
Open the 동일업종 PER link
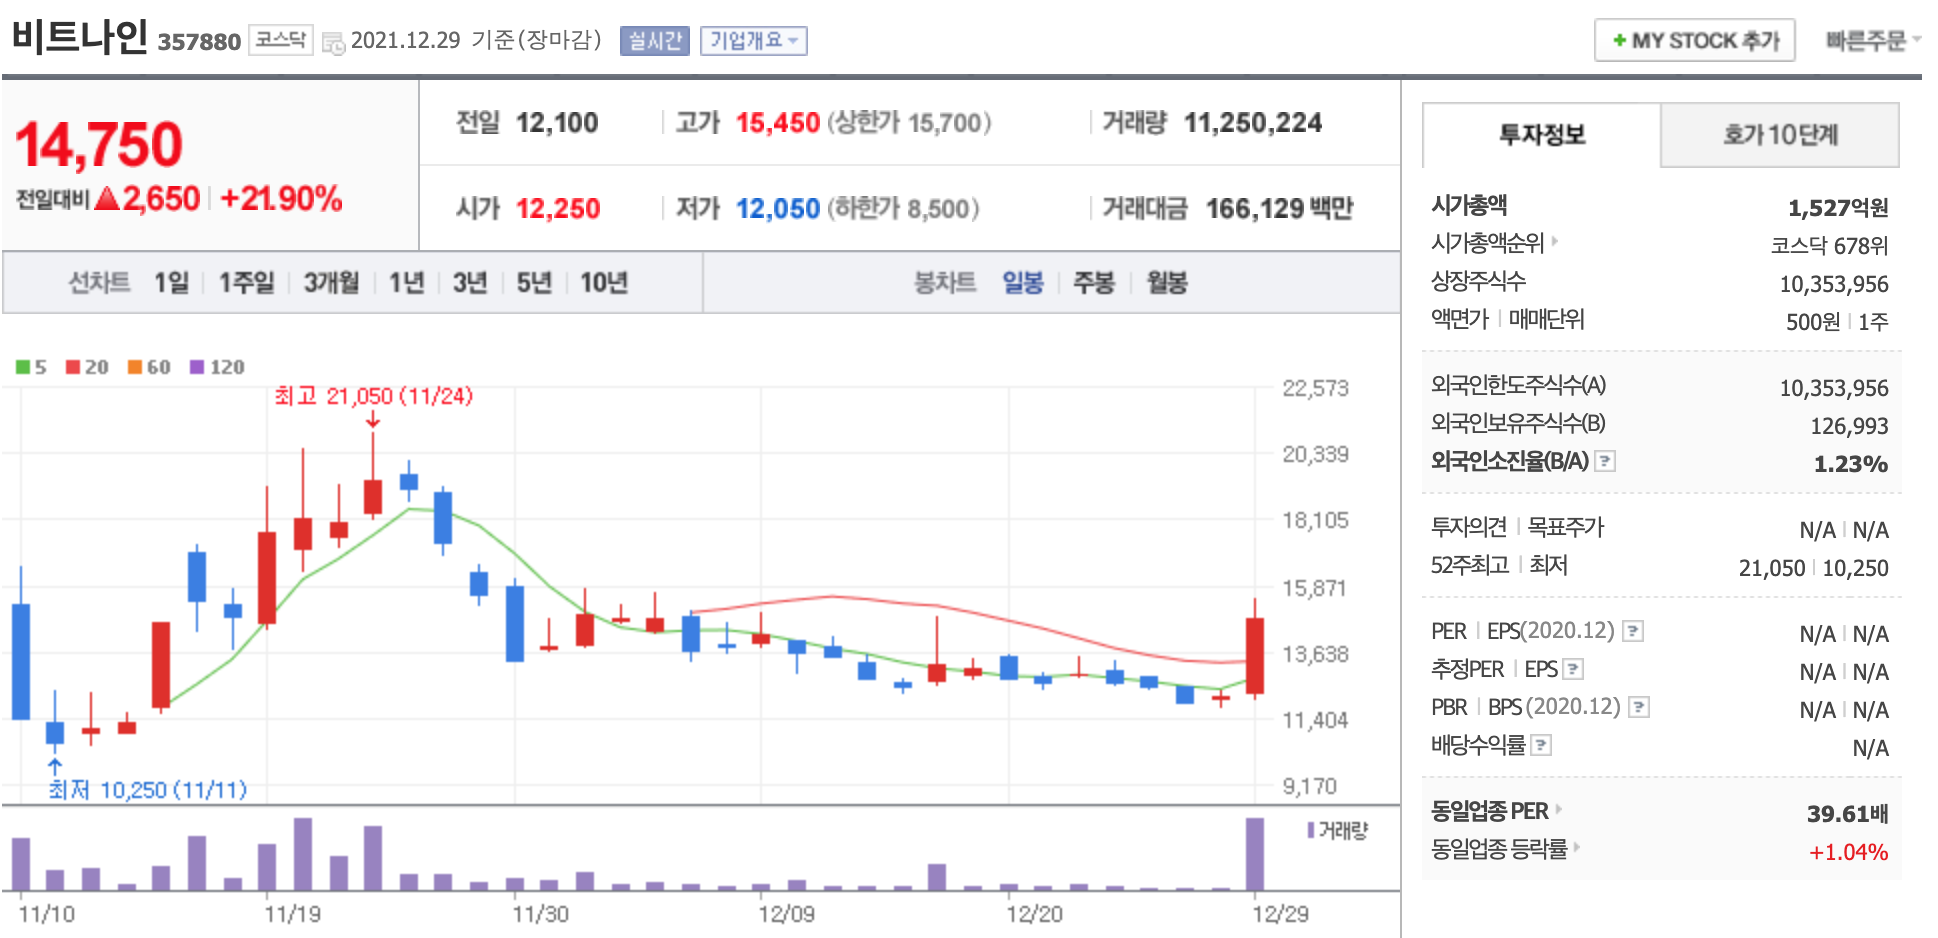click(x=1489, y=811)
